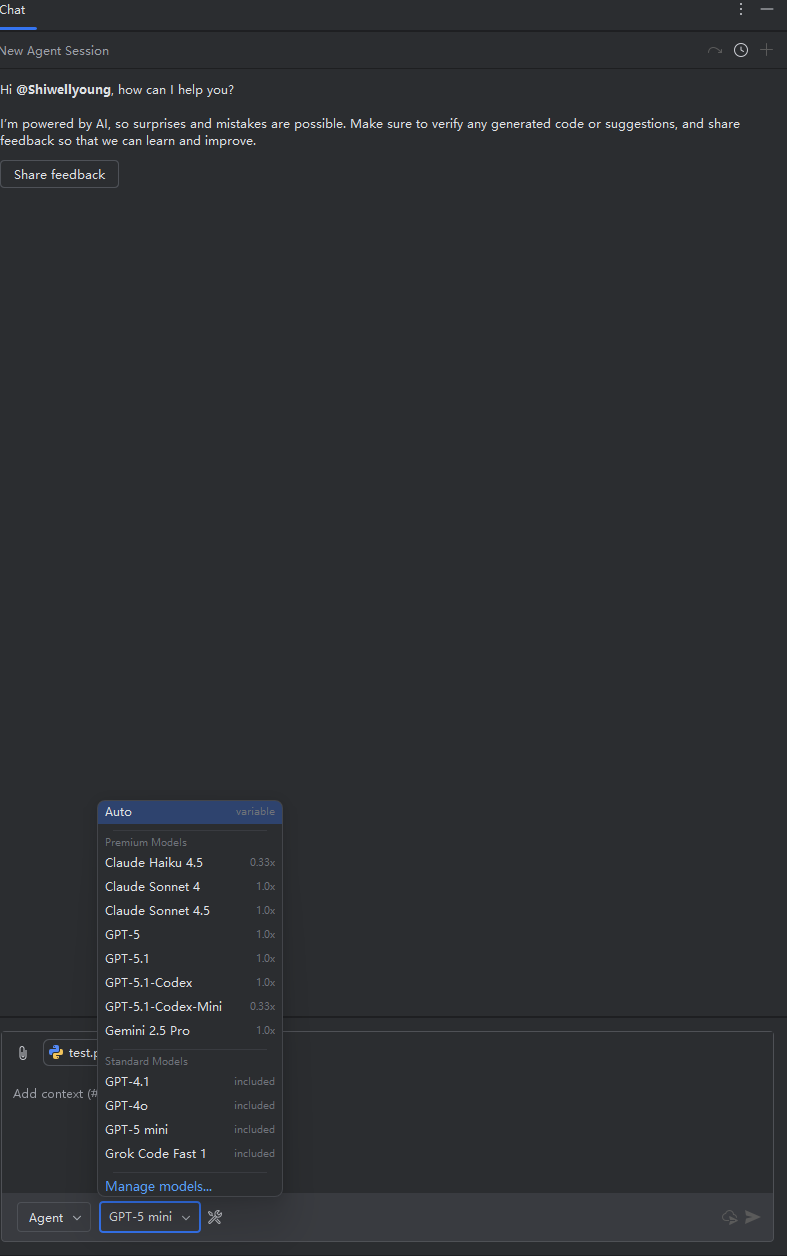This screenshot has width=787, height=1256.
Task: Minimize the Chat panel with the dash icon
Action: [767, 9]
